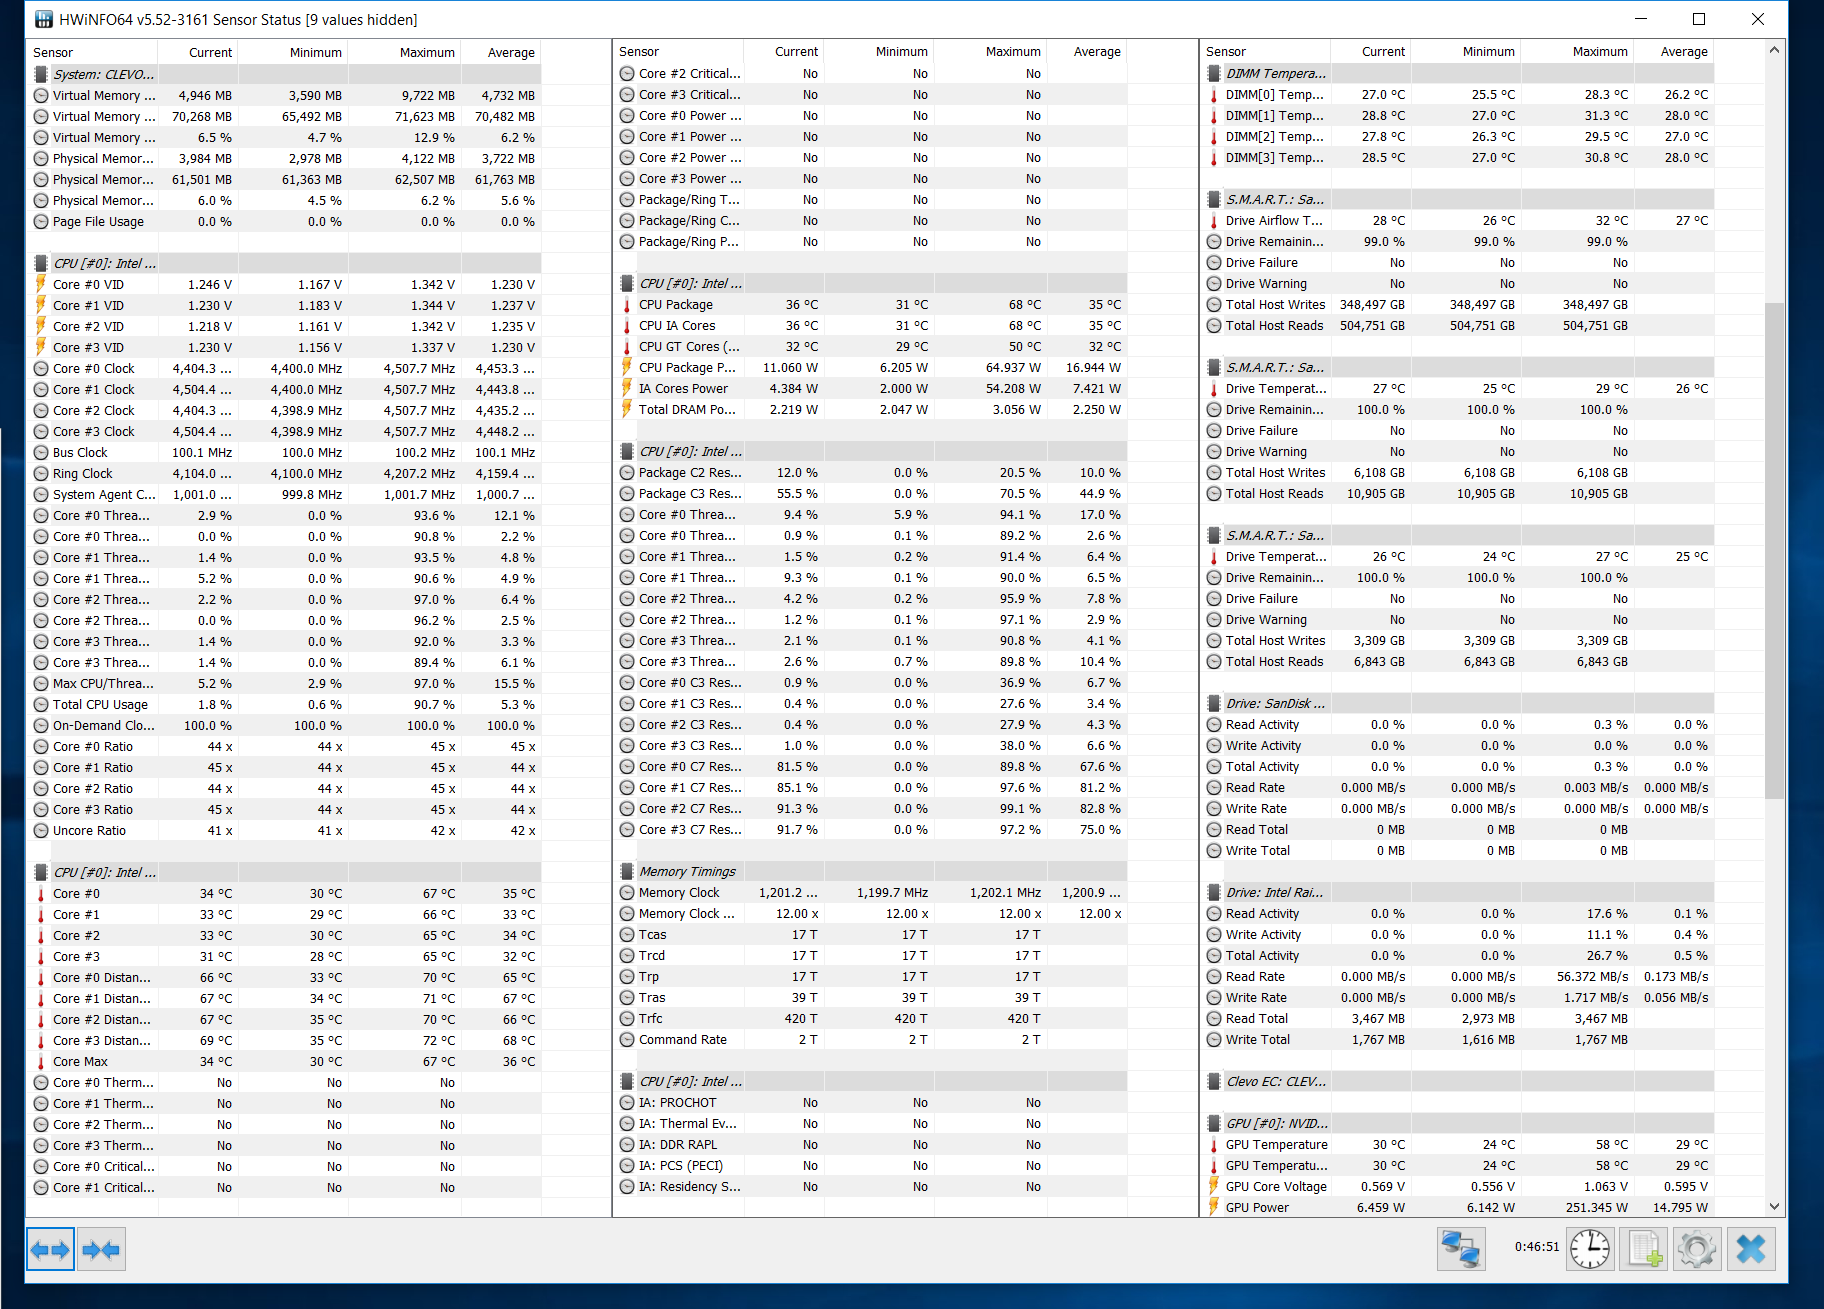Viewport: 1824px width, 1309px height.
Task: Click the Sensor column header in the left pane
Action: point(92,52)
